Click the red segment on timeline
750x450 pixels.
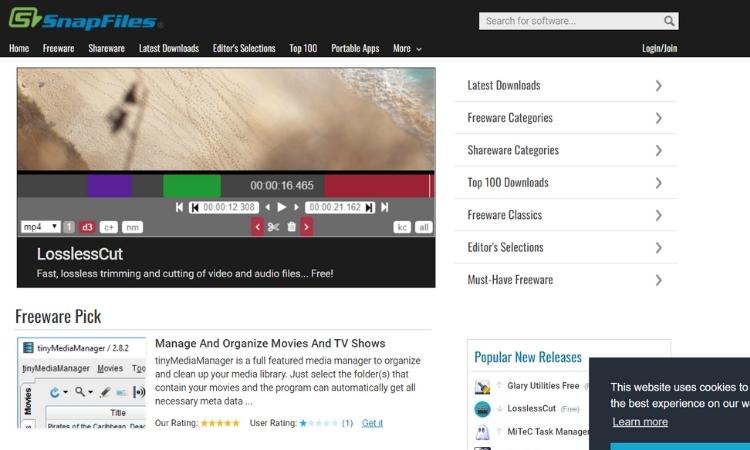tap(377, 186)
